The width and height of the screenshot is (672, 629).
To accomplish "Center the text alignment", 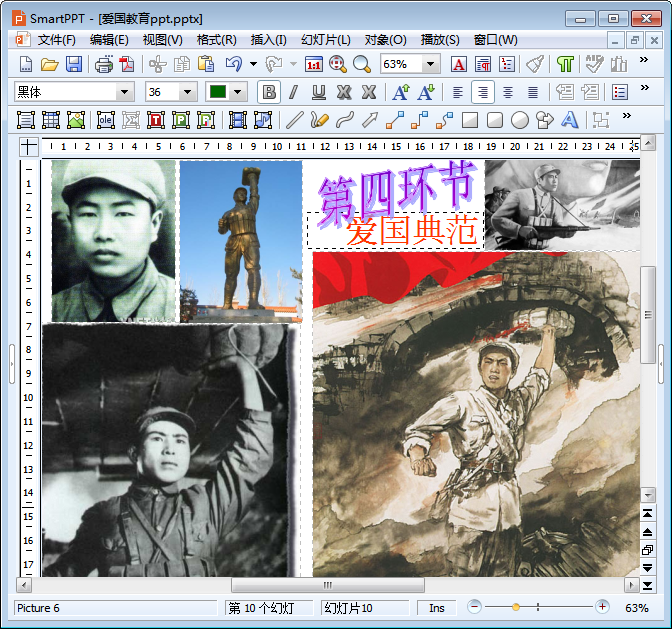I will [508, 92].
